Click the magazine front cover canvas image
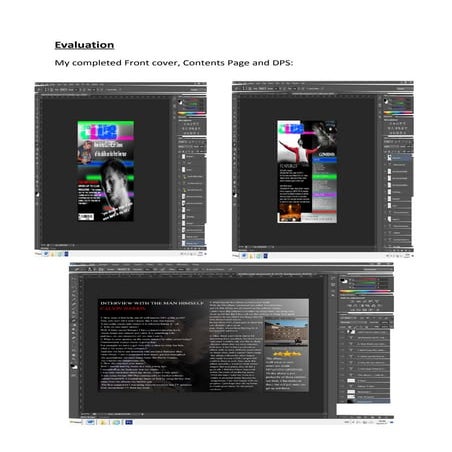Image resolution: width=452 pixels, height=452 pixels. tap(106, 171)
